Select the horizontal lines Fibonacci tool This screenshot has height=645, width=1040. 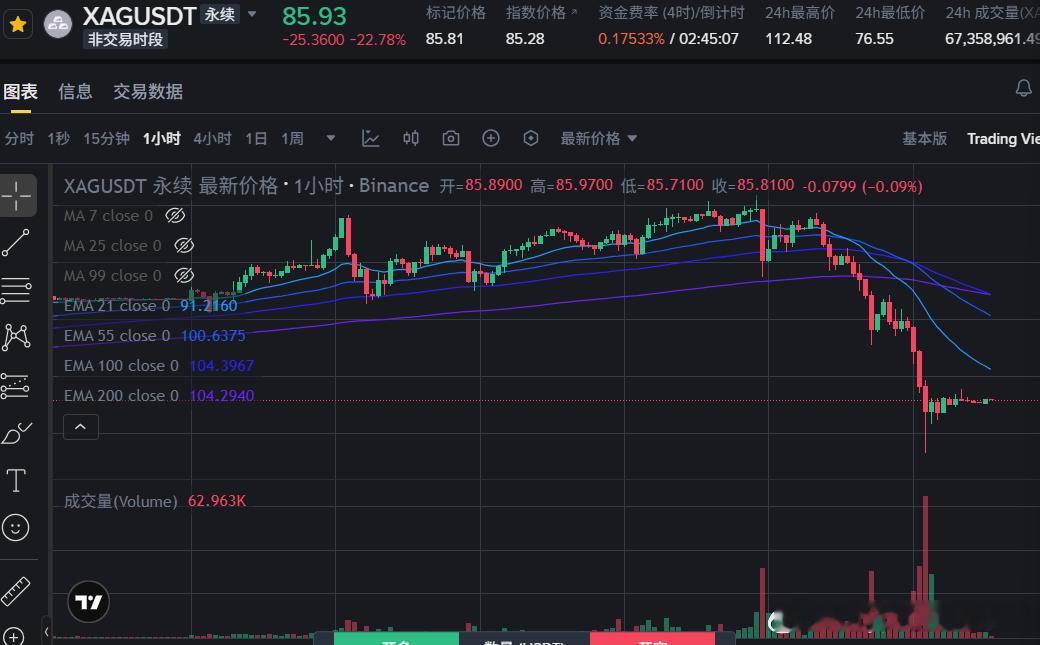click(16, 291)
